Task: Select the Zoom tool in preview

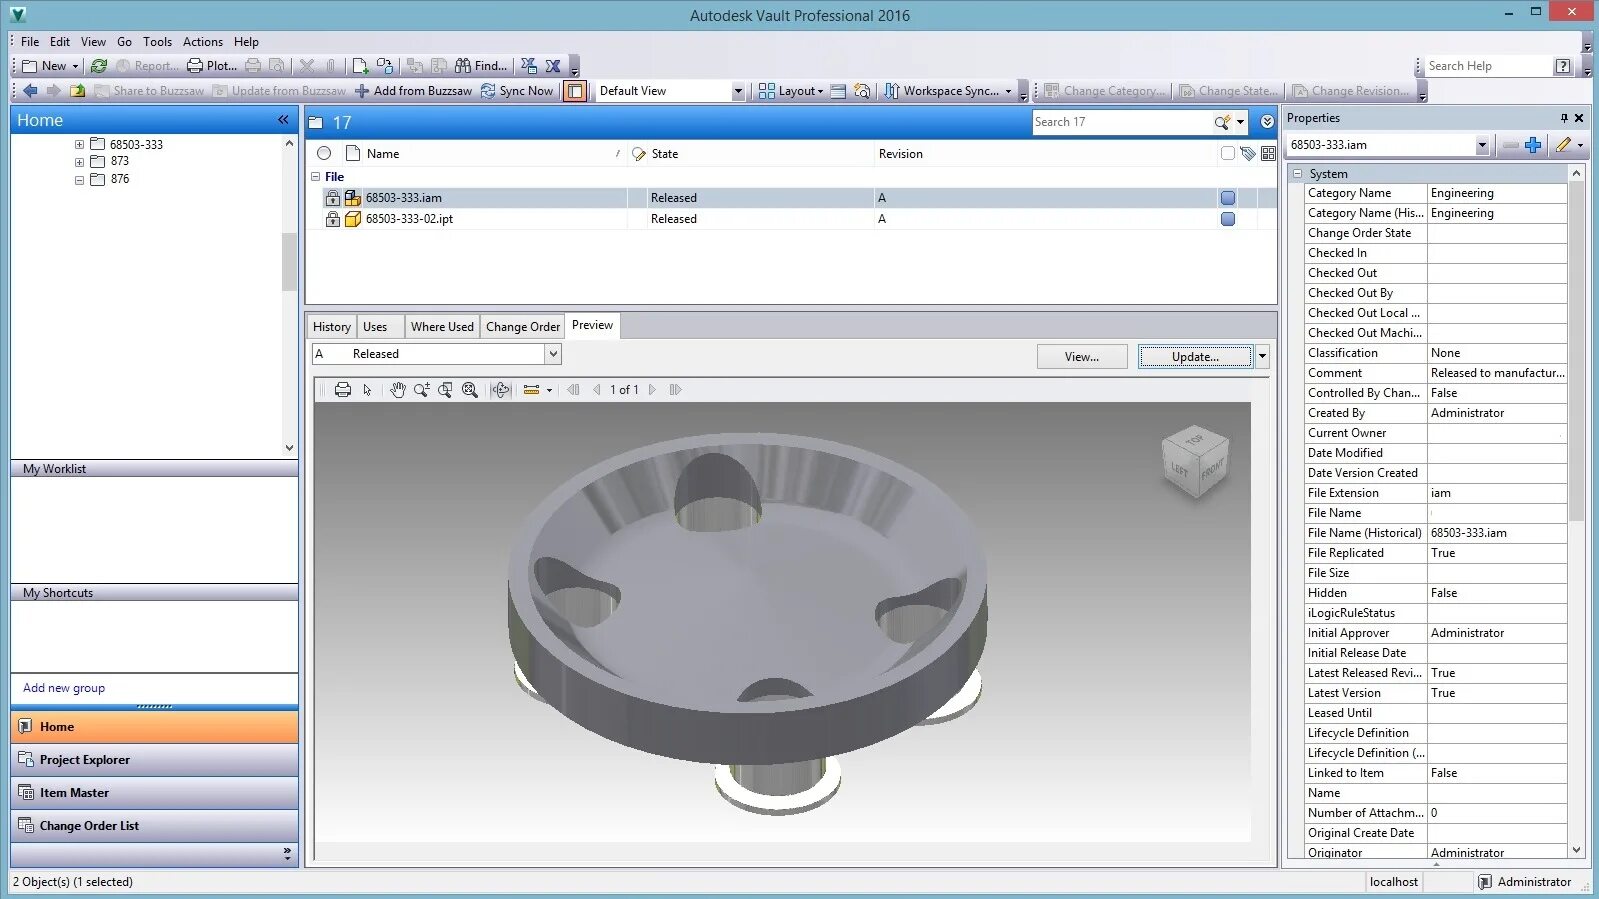Action: (x=422, y=390)
